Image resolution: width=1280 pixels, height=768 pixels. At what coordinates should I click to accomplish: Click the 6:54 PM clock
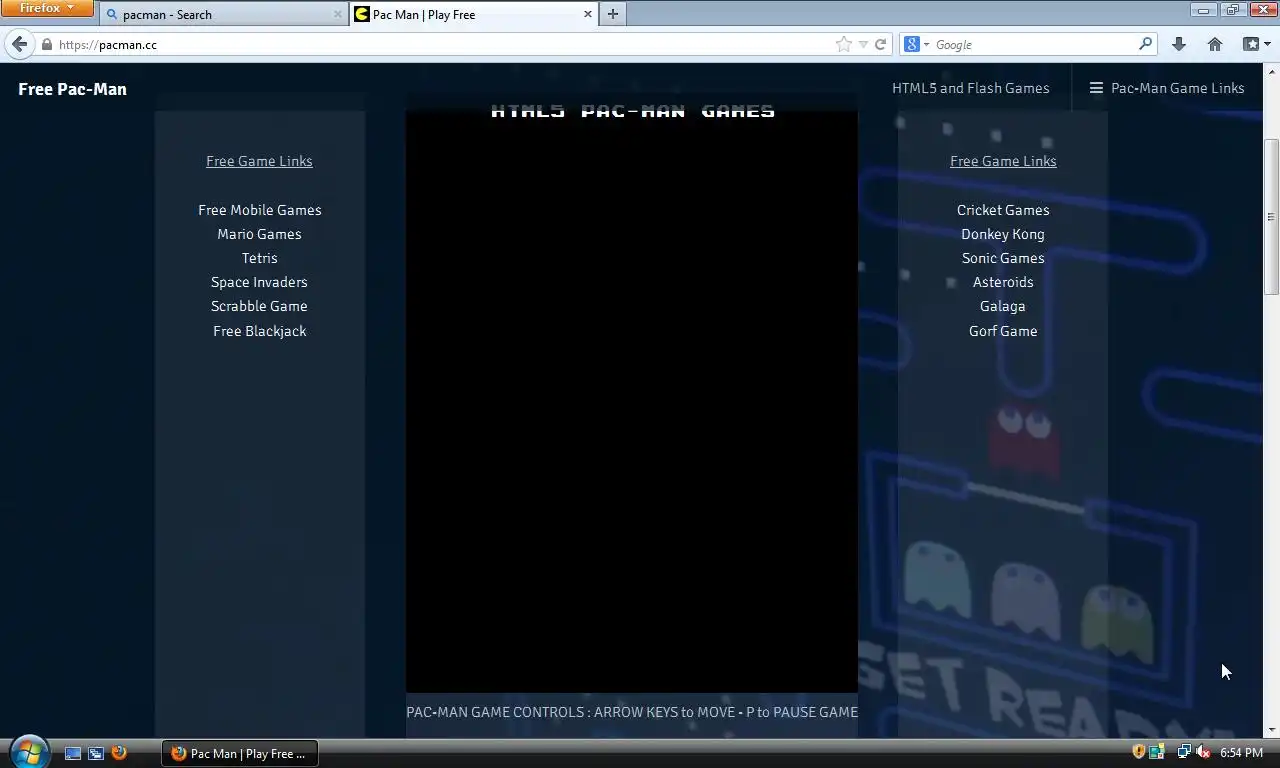coord(1241,752)
